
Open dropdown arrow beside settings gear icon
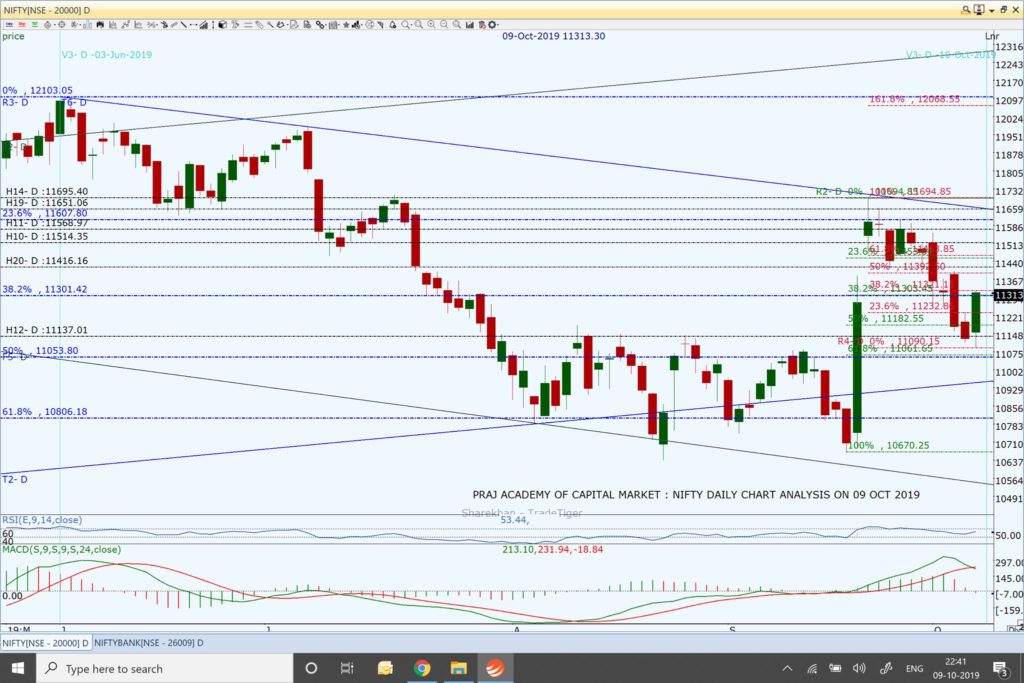click(x=498, y=25)
